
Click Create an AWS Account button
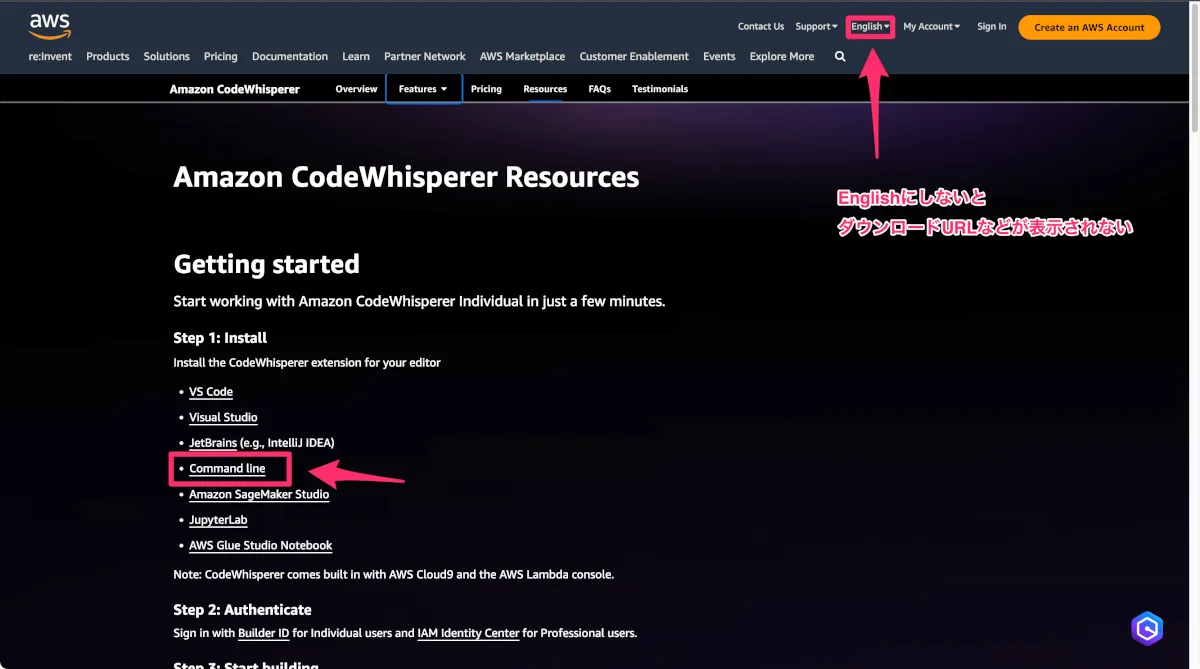coord(1089,27)
